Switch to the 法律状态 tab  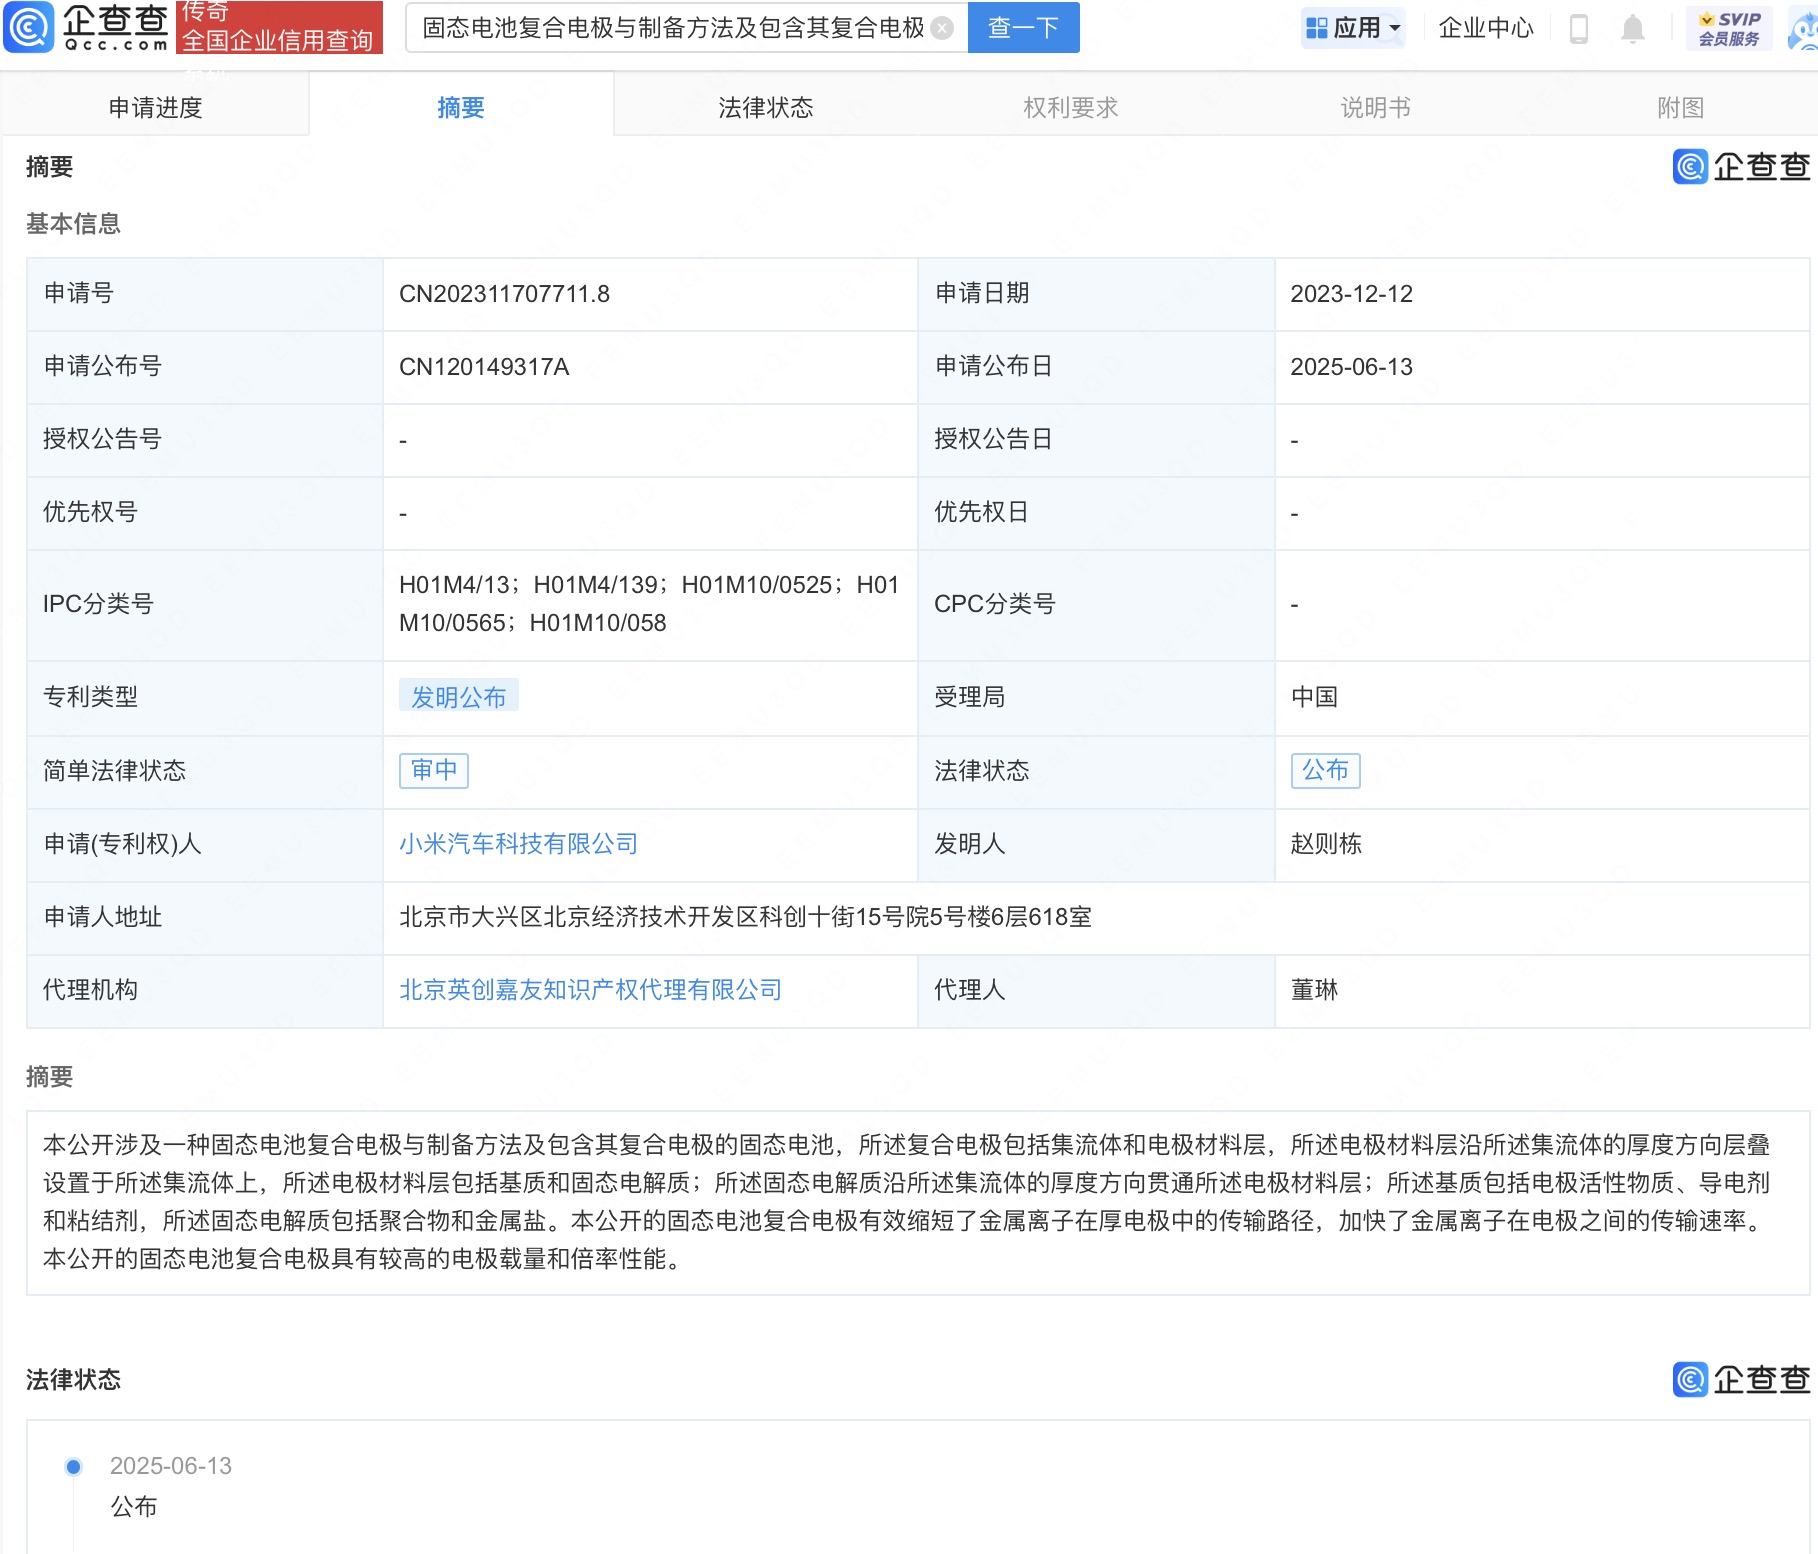pyautogui.click(x=766, y=107)
